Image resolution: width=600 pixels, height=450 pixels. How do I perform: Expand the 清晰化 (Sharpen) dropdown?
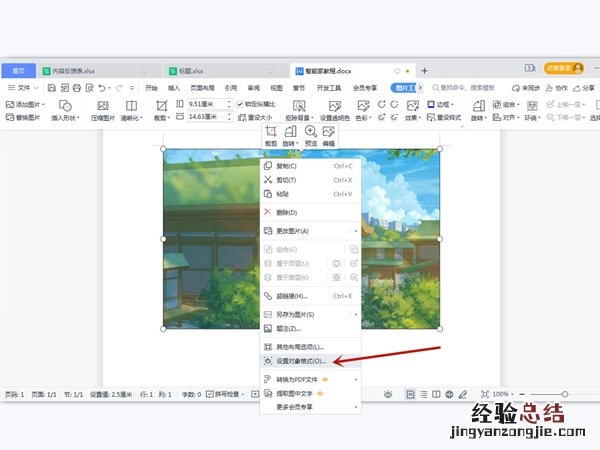[x=132, y=117]
